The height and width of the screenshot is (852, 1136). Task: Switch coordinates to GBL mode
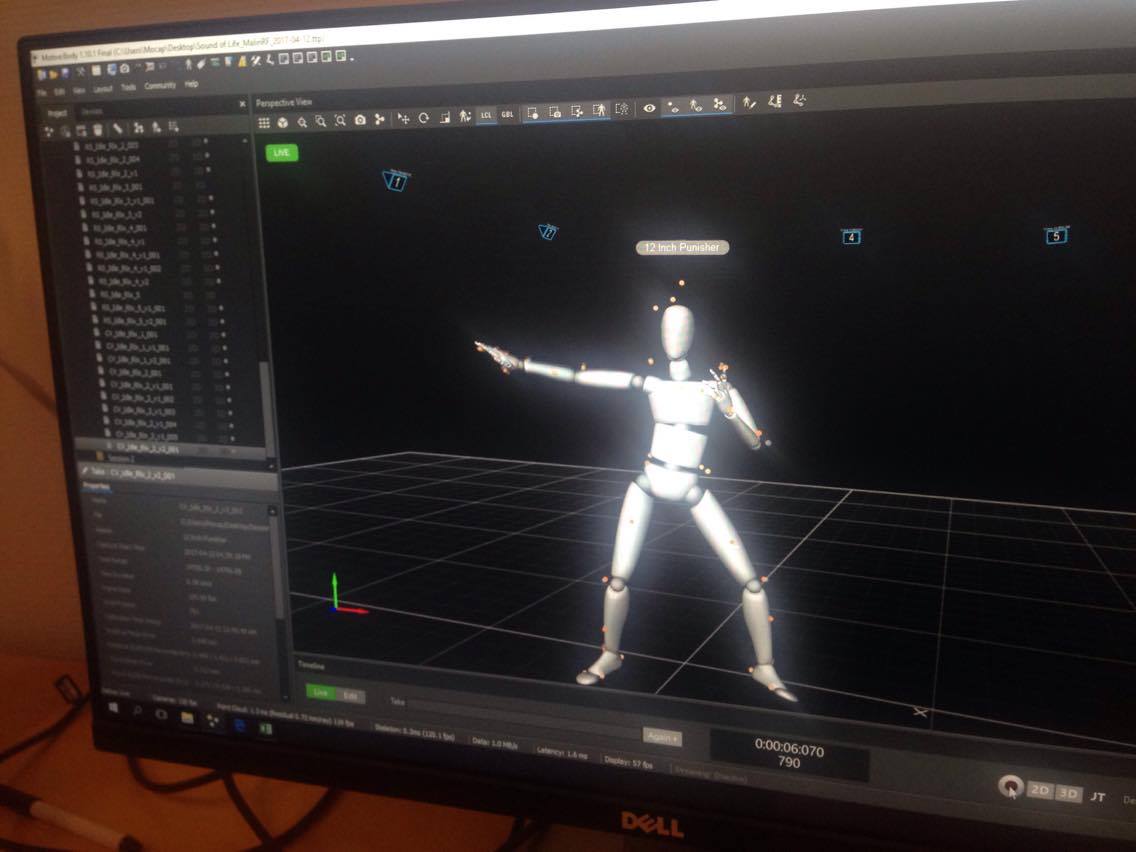pyautogui.click(x=508, y=115)
